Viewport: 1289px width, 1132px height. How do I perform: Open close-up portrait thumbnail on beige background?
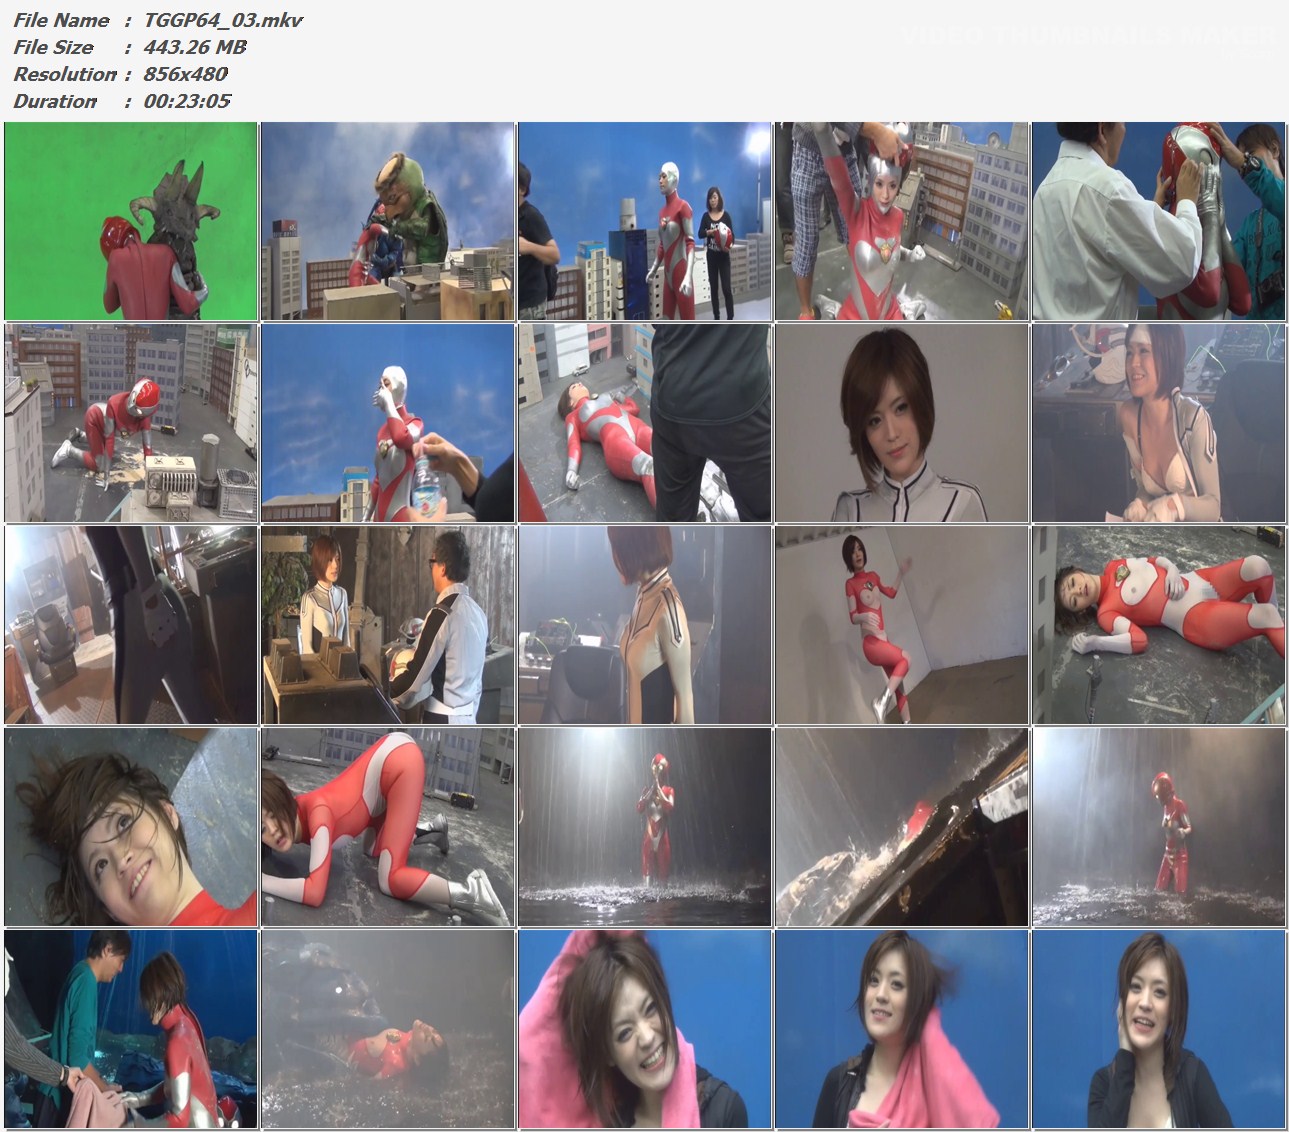coord(902,423)
